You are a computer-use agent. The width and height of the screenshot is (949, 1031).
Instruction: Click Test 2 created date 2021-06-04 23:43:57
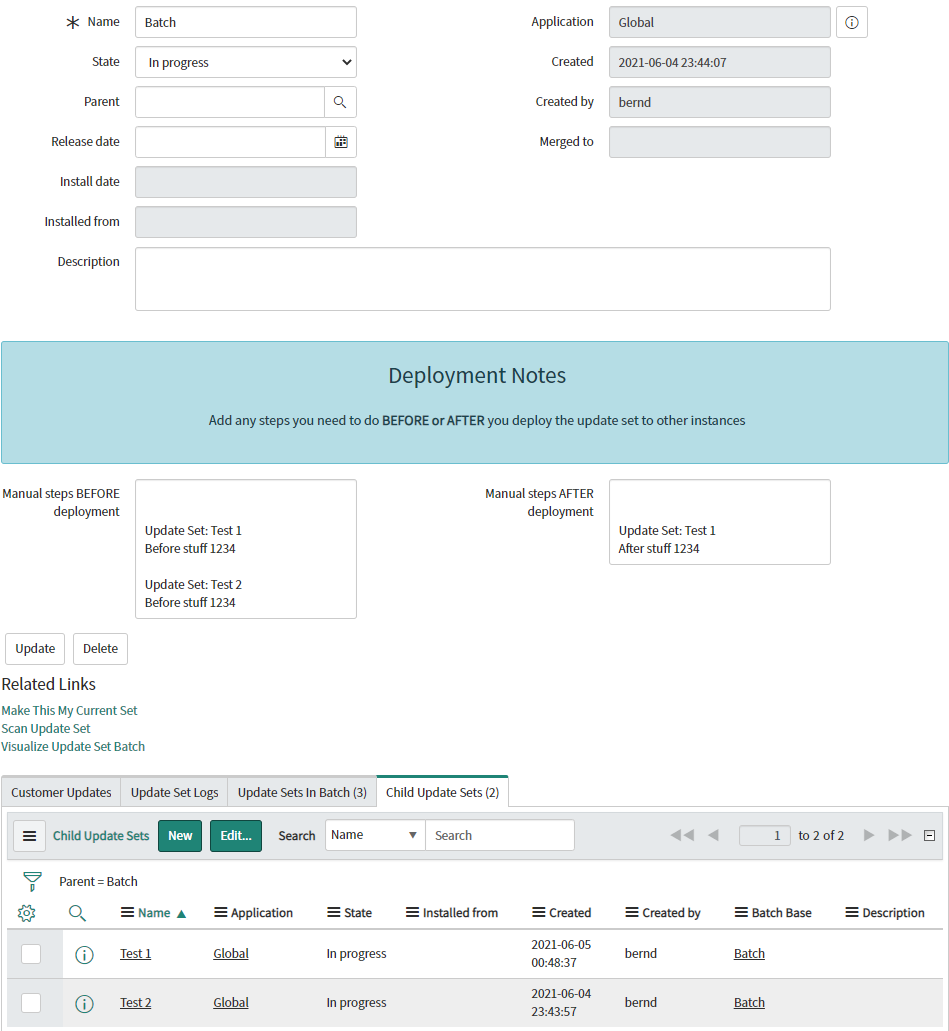click(x=561, y=1003)
